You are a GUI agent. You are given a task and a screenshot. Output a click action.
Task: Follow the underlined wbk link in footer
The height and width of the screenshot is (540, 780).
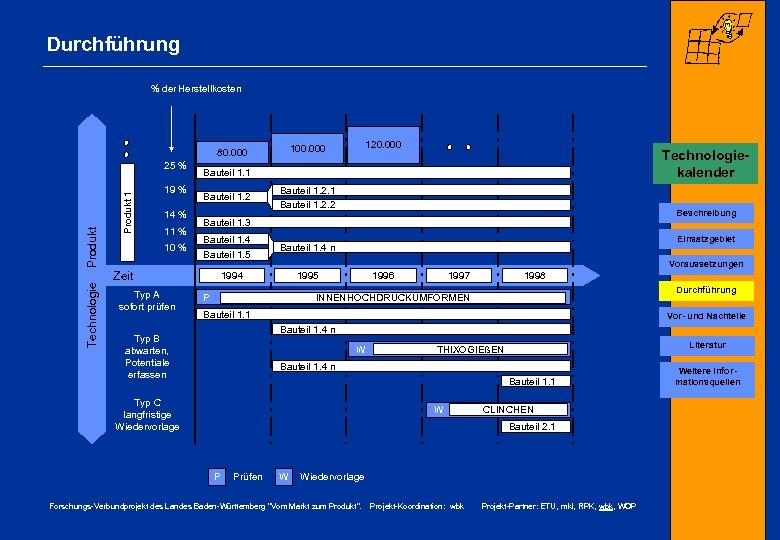605,506
